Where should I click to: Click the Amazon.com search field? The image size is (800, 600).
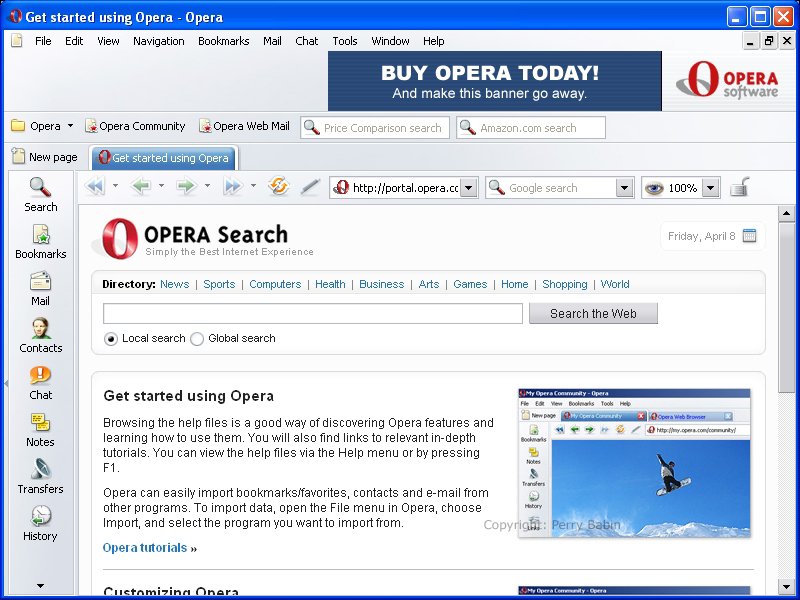tap(531, 127)
